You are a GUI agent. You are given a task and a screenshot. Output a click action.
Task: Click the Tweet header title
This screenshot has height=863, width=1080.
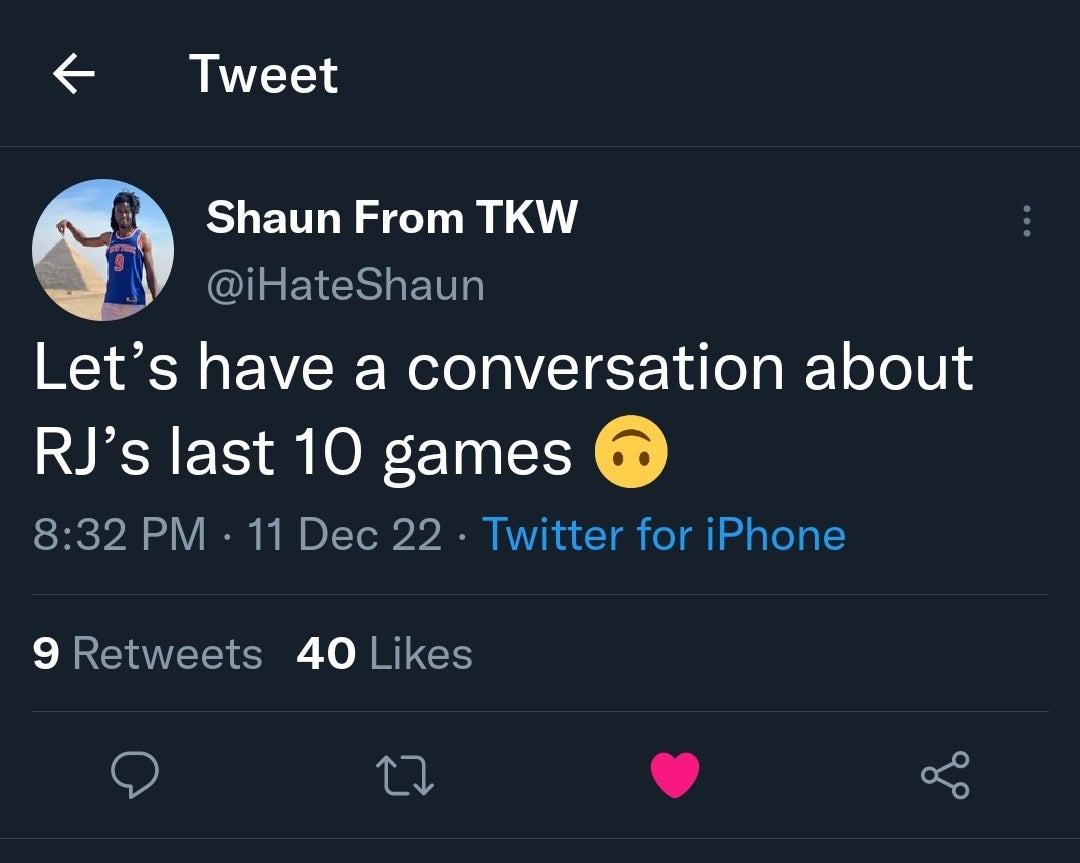tap(263, 75)
